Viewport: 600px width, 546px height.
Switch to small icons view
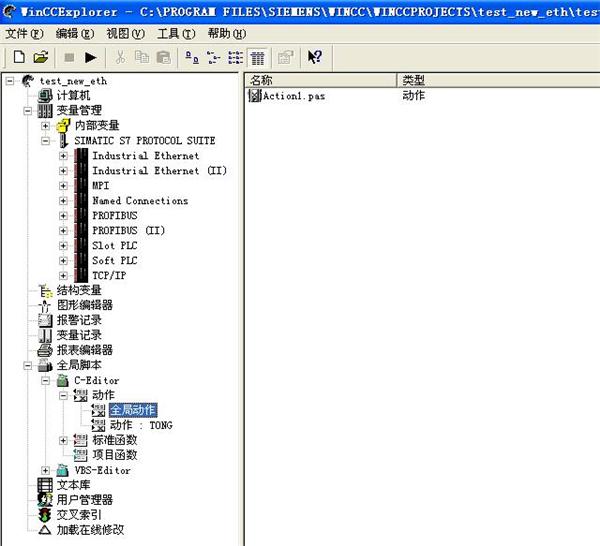[214, 57]
